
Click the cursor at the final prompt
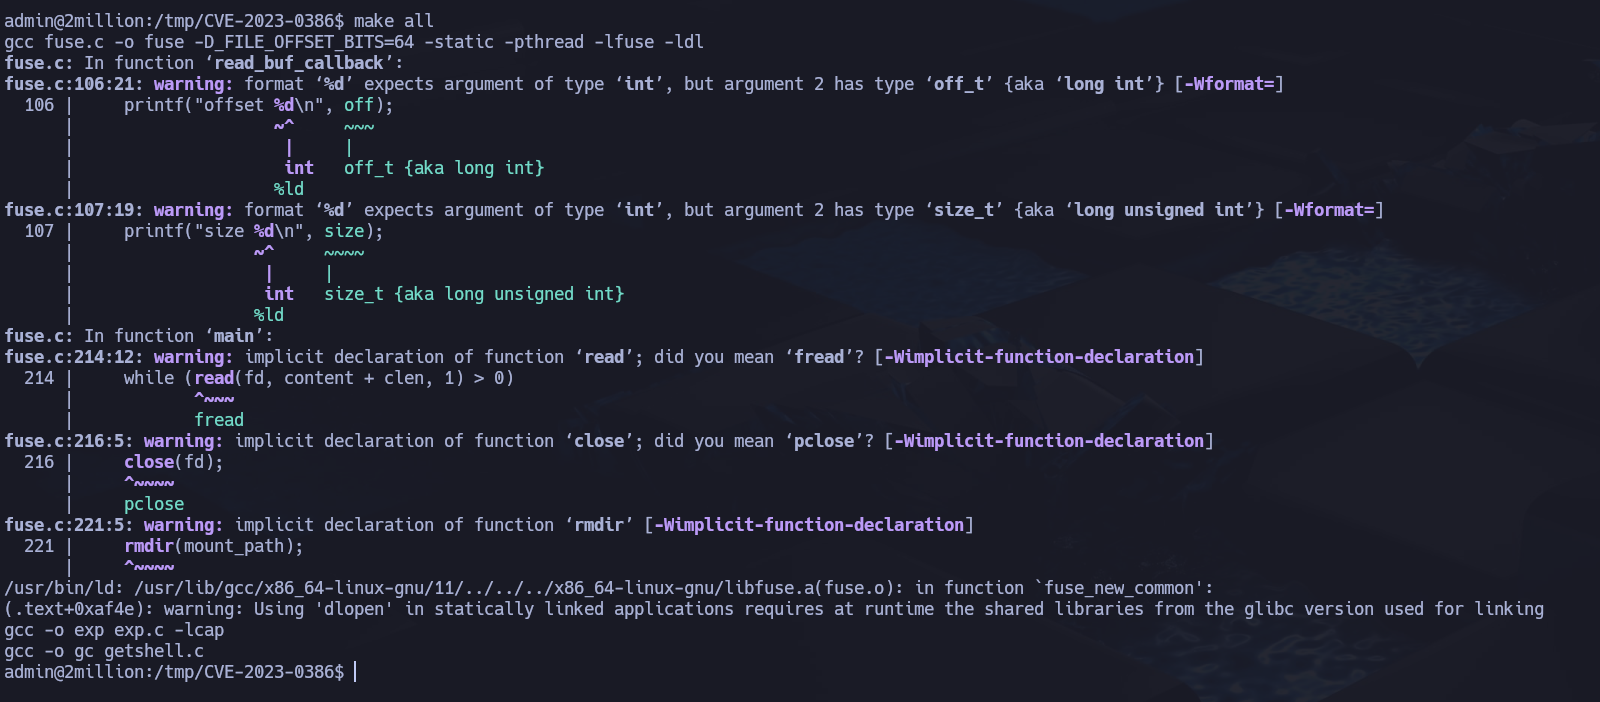click(355, 672)
